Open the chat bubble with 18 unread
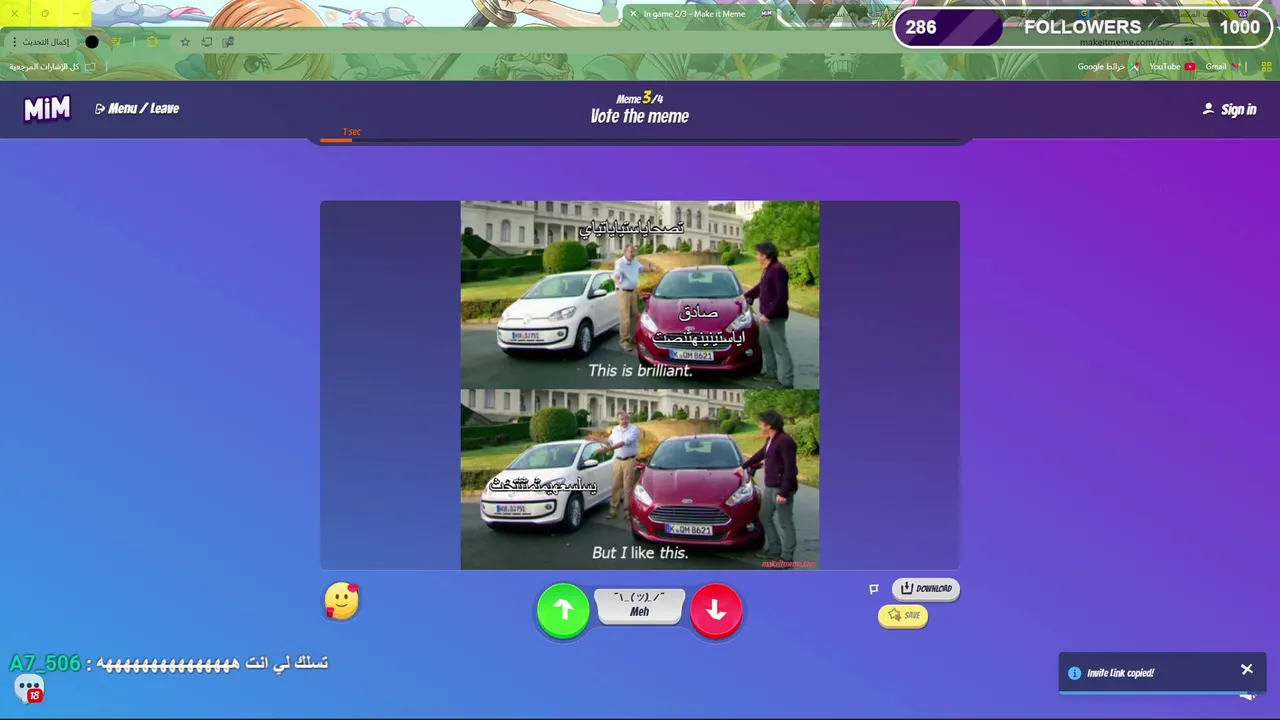The image size is (1280, 720). [28, 689]
